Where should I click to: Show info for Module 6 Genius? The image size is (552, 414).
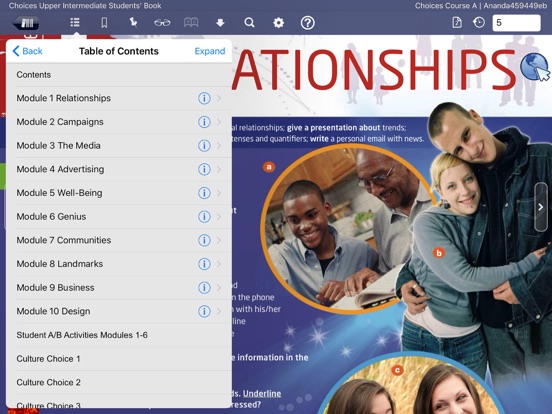(x=204, y=217)
